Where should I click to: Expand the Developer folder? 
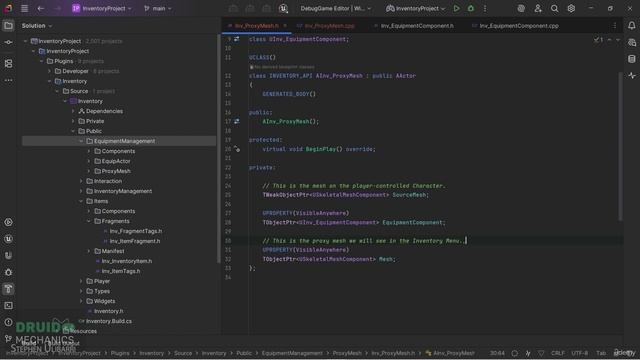pyautogui.click(x=49, y=71)
